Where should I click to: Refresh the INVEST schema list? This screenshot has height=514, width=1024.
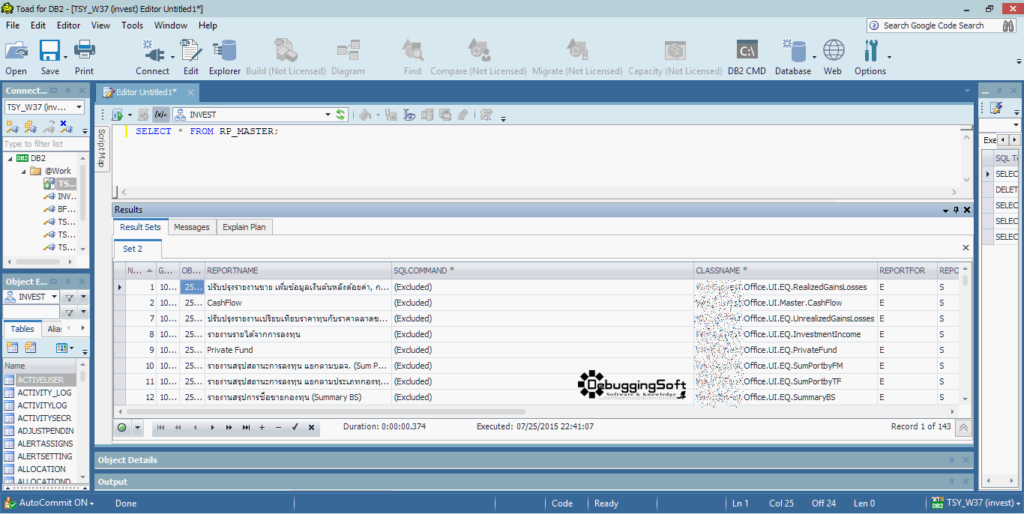coord(340,115)
